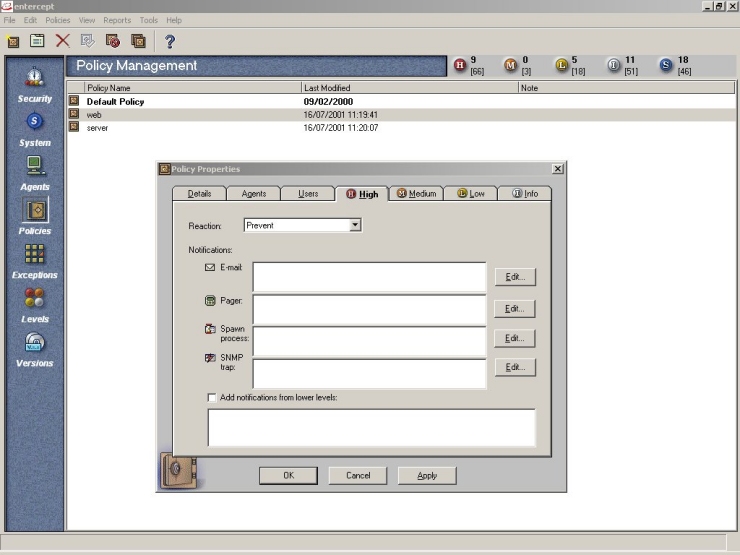740x555 pixels.
Task: Switch to the Details tab
Action: tap(199, 193)
